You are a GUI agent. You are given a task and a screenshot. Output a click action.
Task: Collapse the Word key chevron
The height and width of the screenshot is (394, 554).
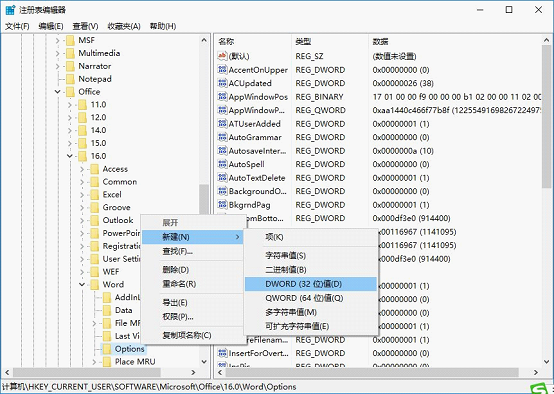click(x=82, y=284)
